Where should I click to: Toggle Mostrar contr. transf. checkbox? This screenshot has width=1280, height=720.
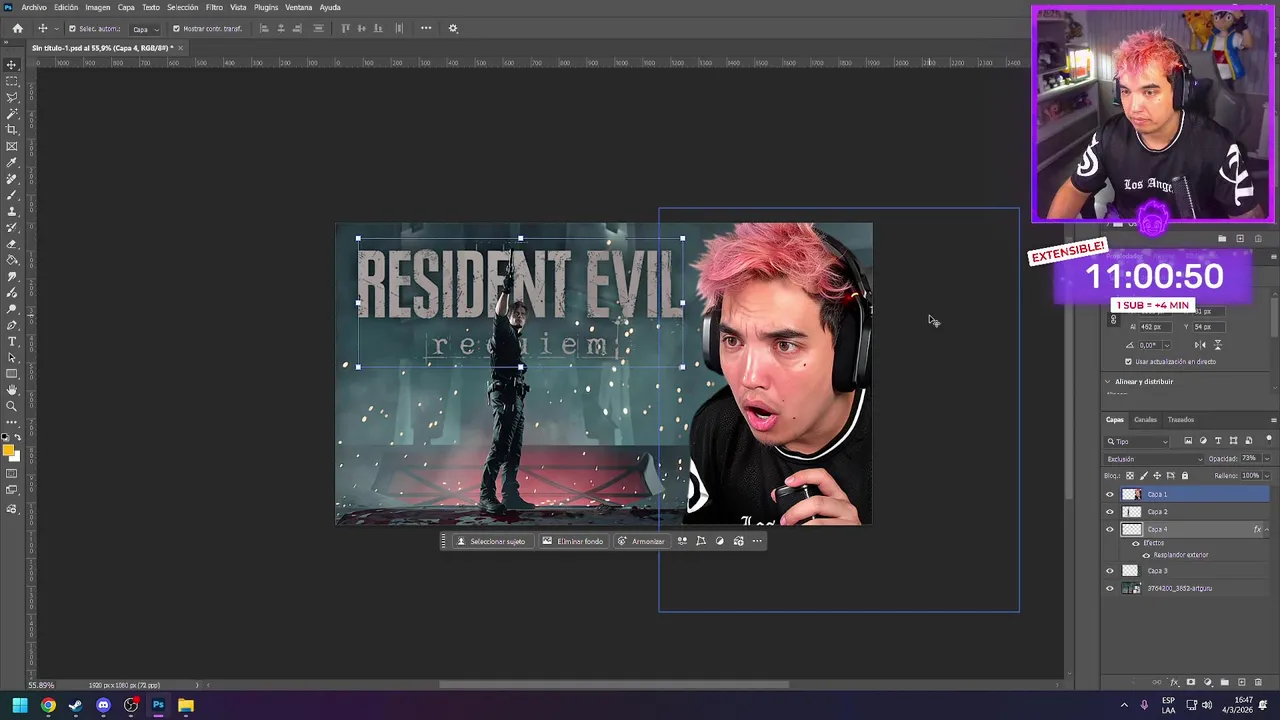[176, 28]
